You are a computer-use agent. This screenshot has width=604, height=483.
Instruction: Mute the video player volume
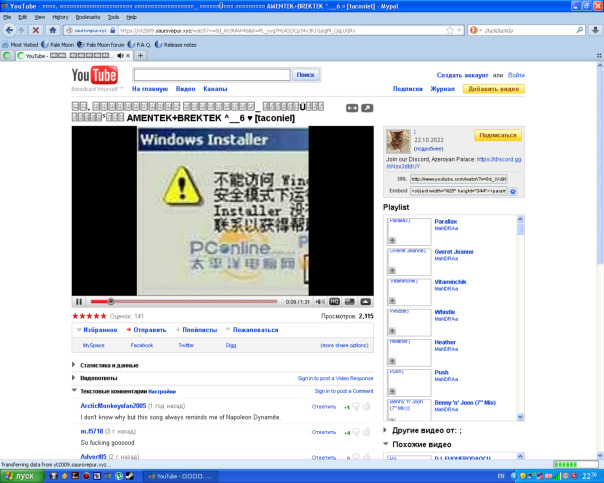tap(320, 302)
